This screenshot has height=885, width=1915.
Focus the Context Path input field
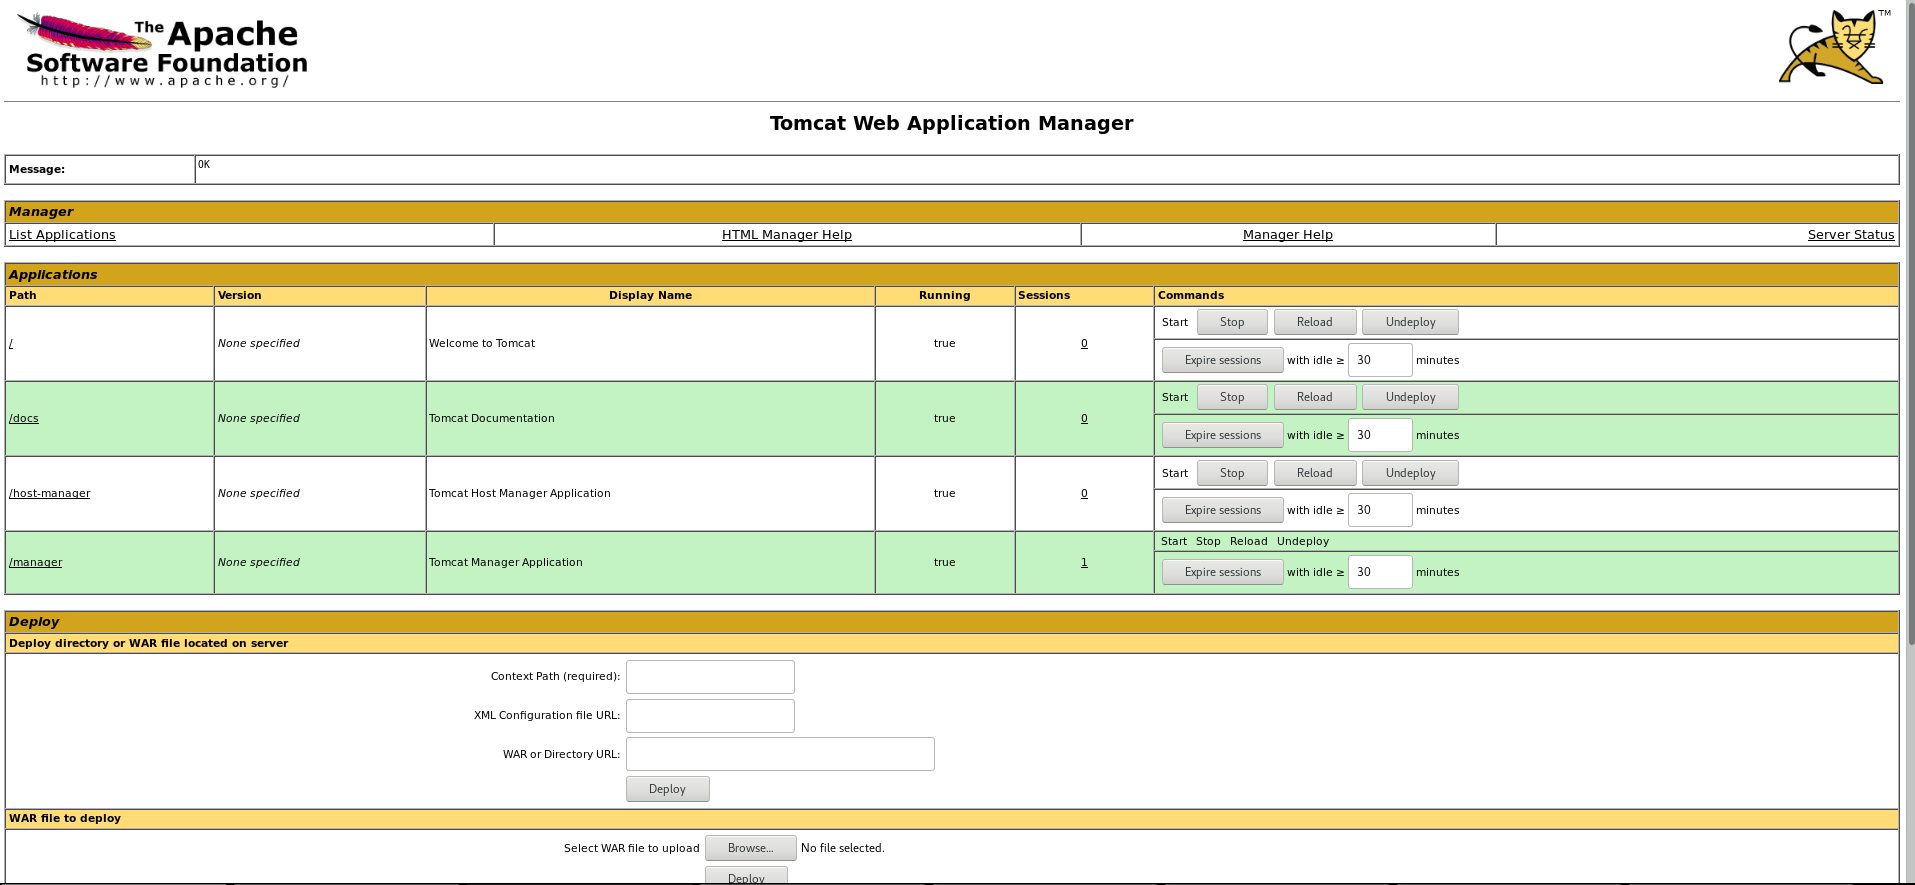[710, 677]
